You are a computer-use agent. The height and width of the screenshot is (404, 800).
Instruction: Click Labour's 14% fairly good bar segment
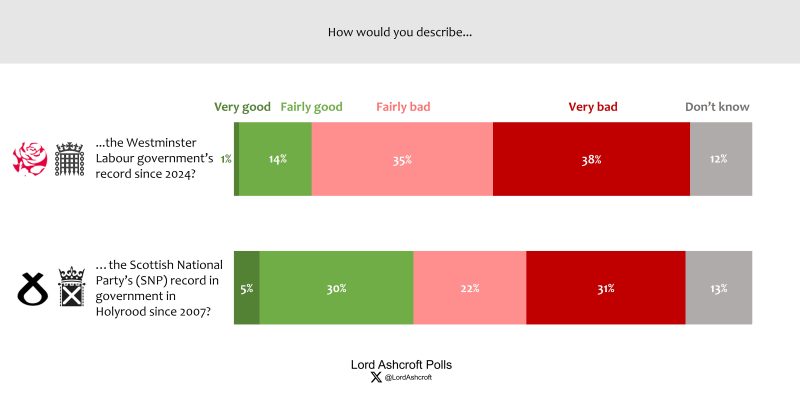276,159
